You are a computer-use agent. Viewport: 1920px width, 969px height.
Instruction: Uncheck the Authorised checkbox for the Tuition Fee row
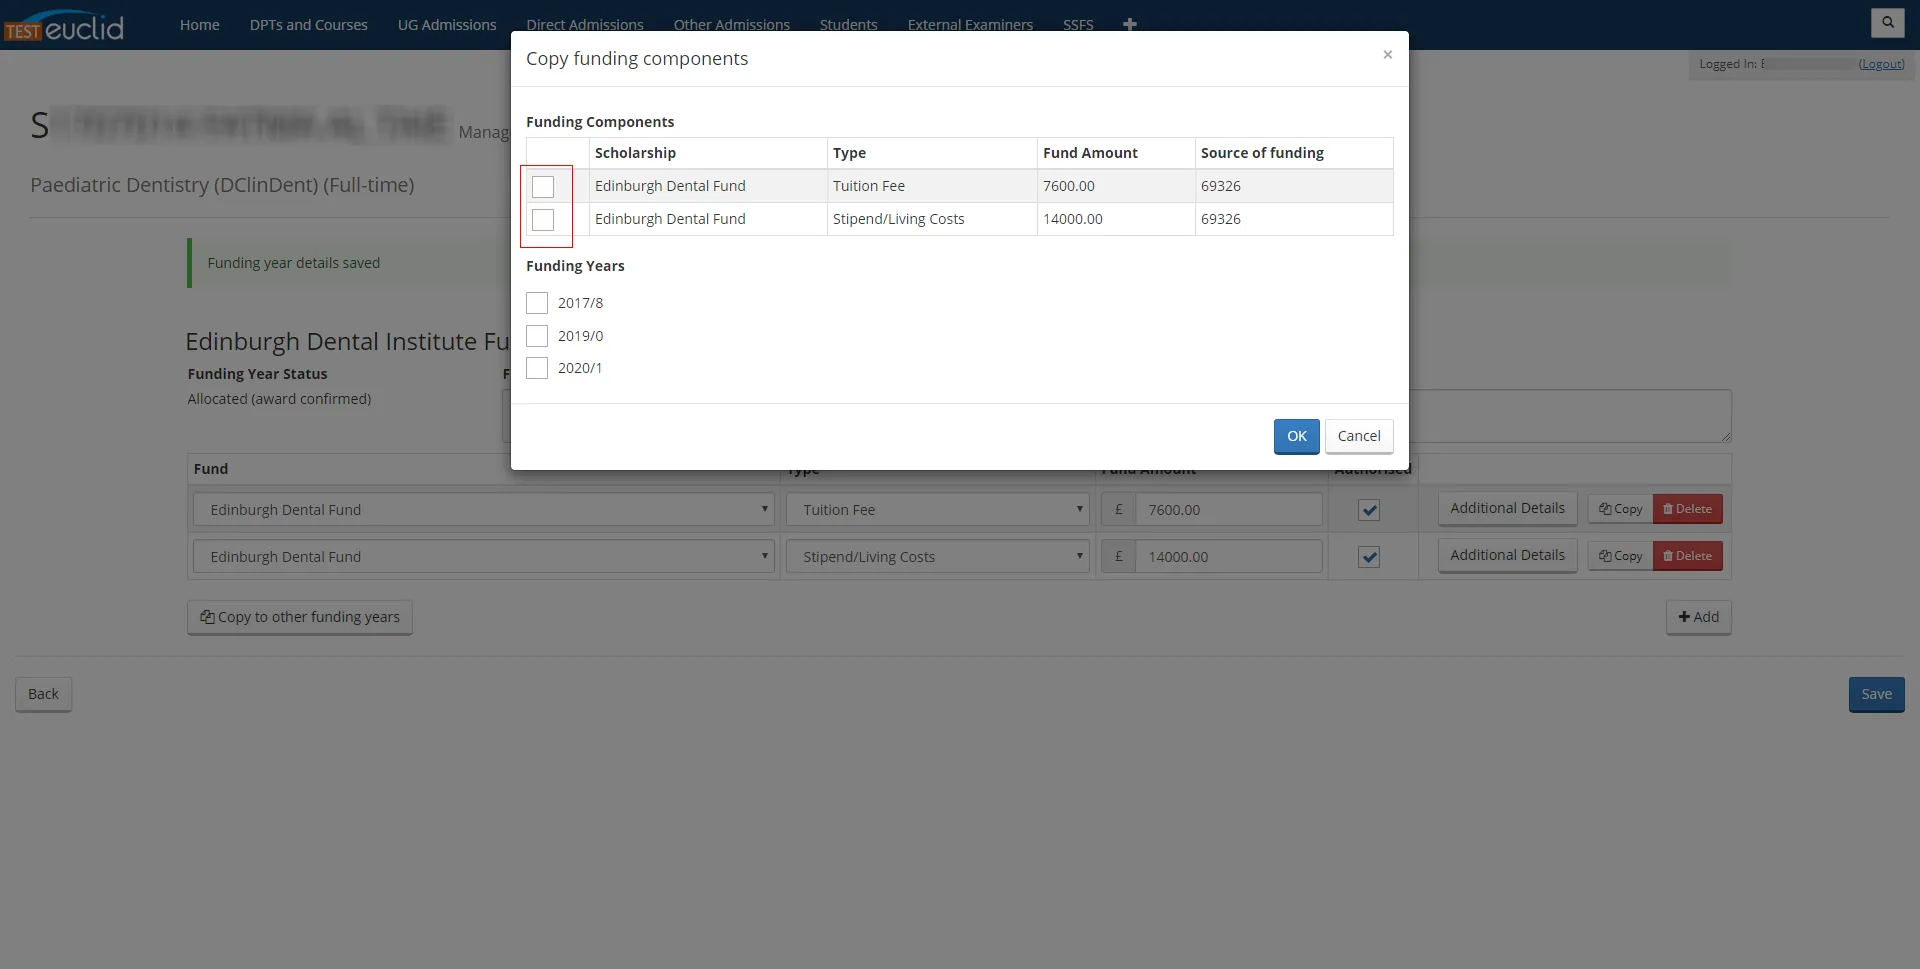[x=1369, y=510]
